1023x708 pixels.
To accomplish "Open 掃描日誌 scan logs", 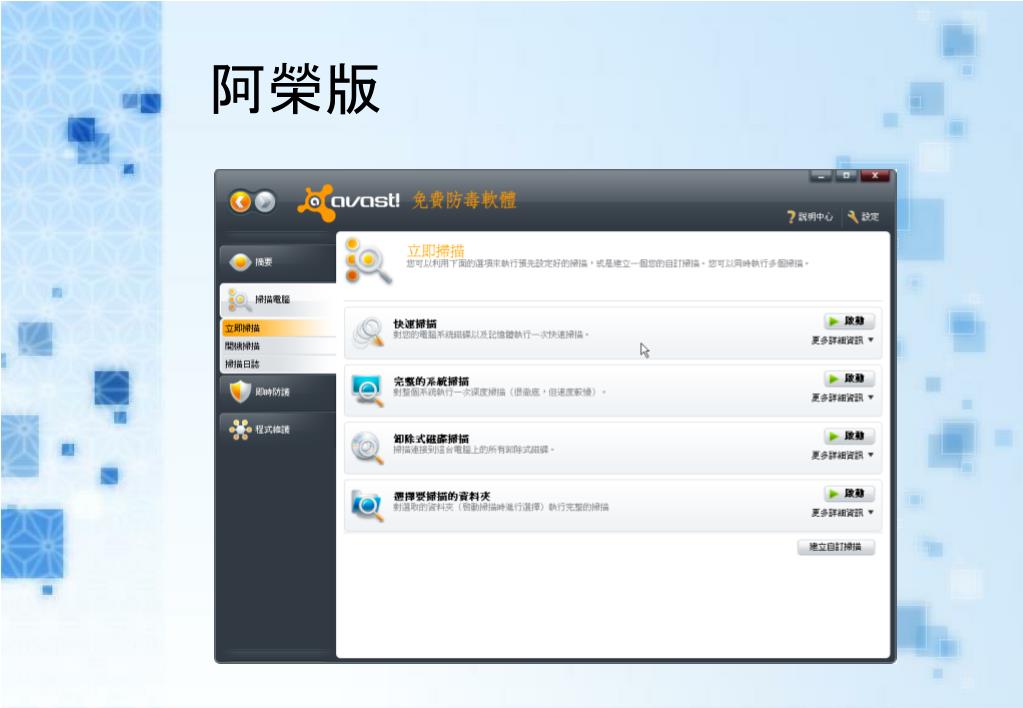I will [x=279, y=364].
